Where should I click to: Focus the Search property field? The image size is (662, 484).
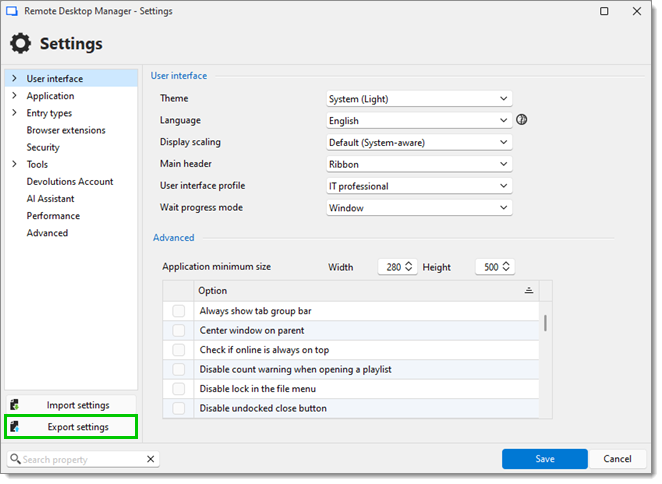coord(84,461)
